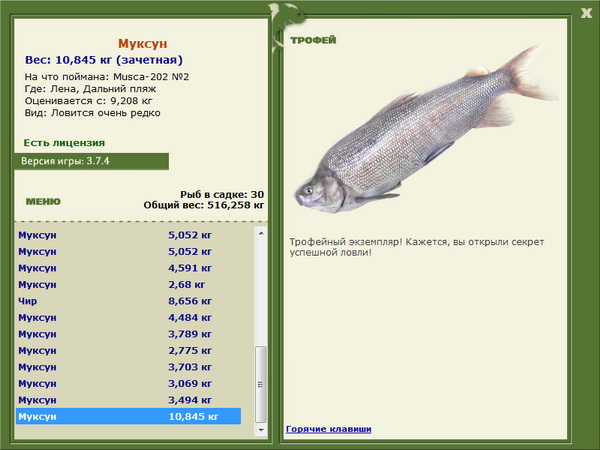Click the orange Муксун fish title
This screenshot has height=450, width=600.
142,44
